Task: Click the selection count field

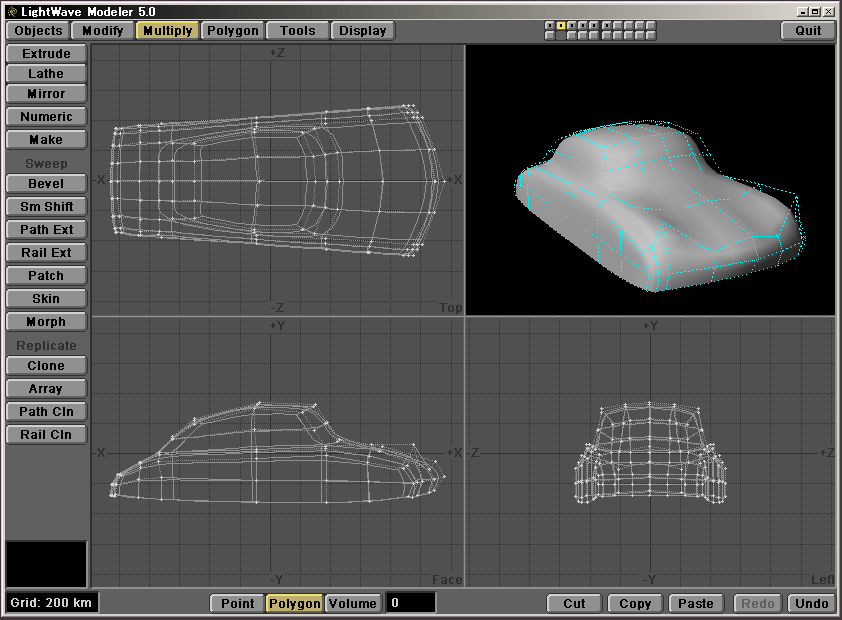Action: (411, 603)
